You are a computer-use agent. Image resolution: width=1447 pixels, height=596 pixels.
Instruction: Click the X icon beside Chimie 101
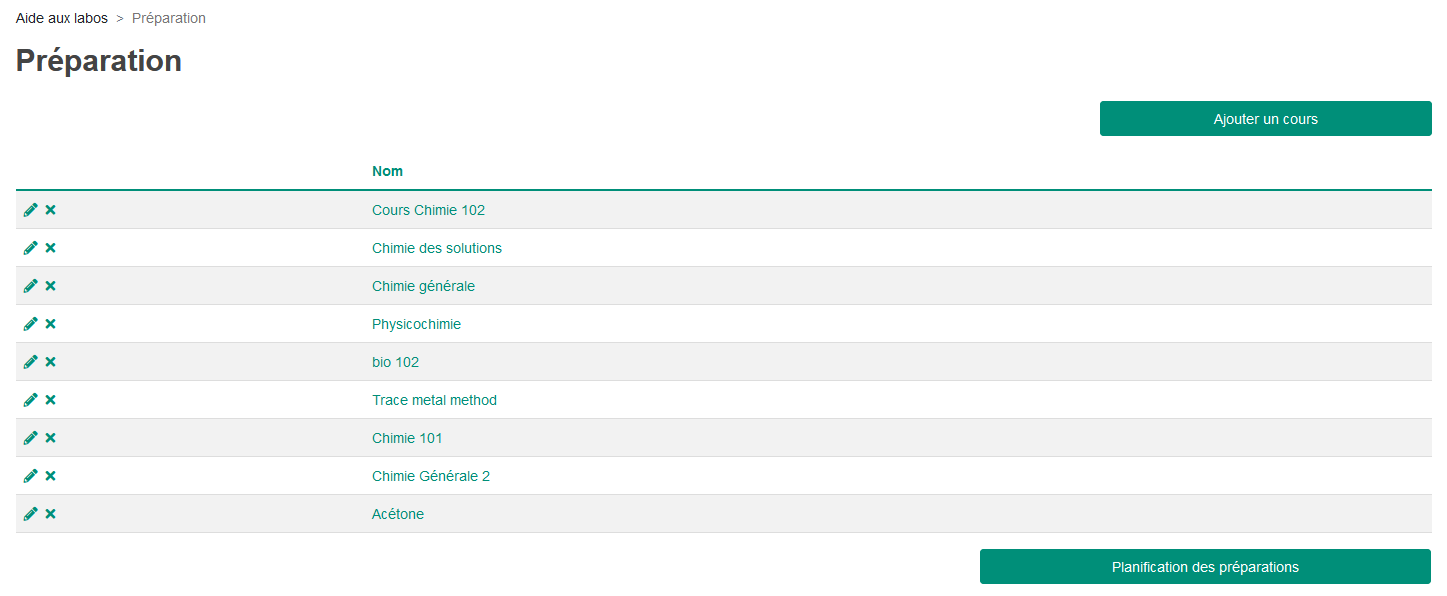coord(51,438)
